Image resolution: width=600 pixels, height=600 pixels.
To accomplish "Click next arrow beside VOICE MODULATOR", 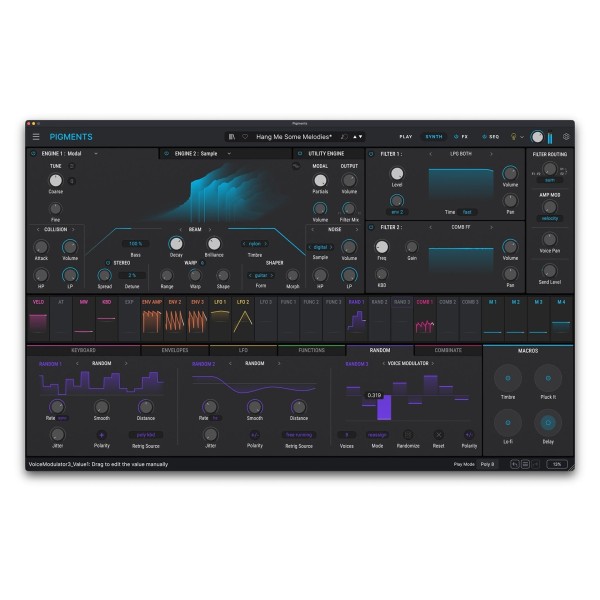I will tap(433, 363).
